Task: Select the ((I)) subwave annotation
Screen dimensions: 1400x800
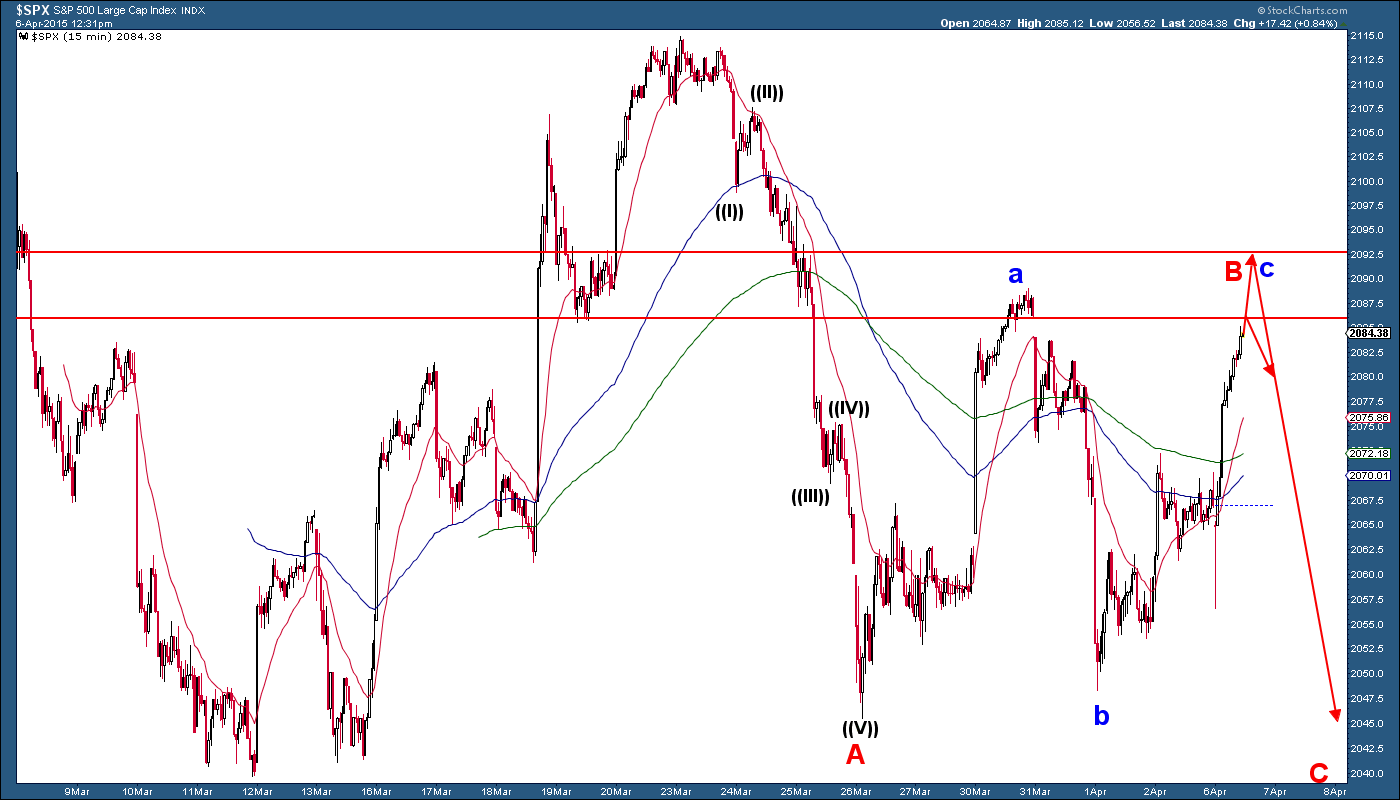Action: tap(729, 211)
